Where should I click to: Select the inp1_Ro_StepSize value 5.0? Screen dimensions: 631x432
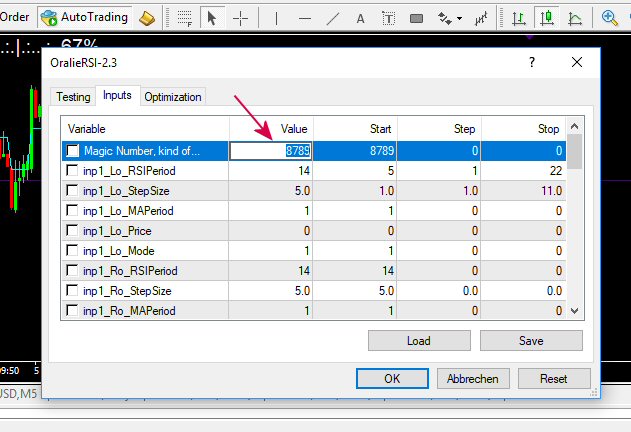[302, 291]
